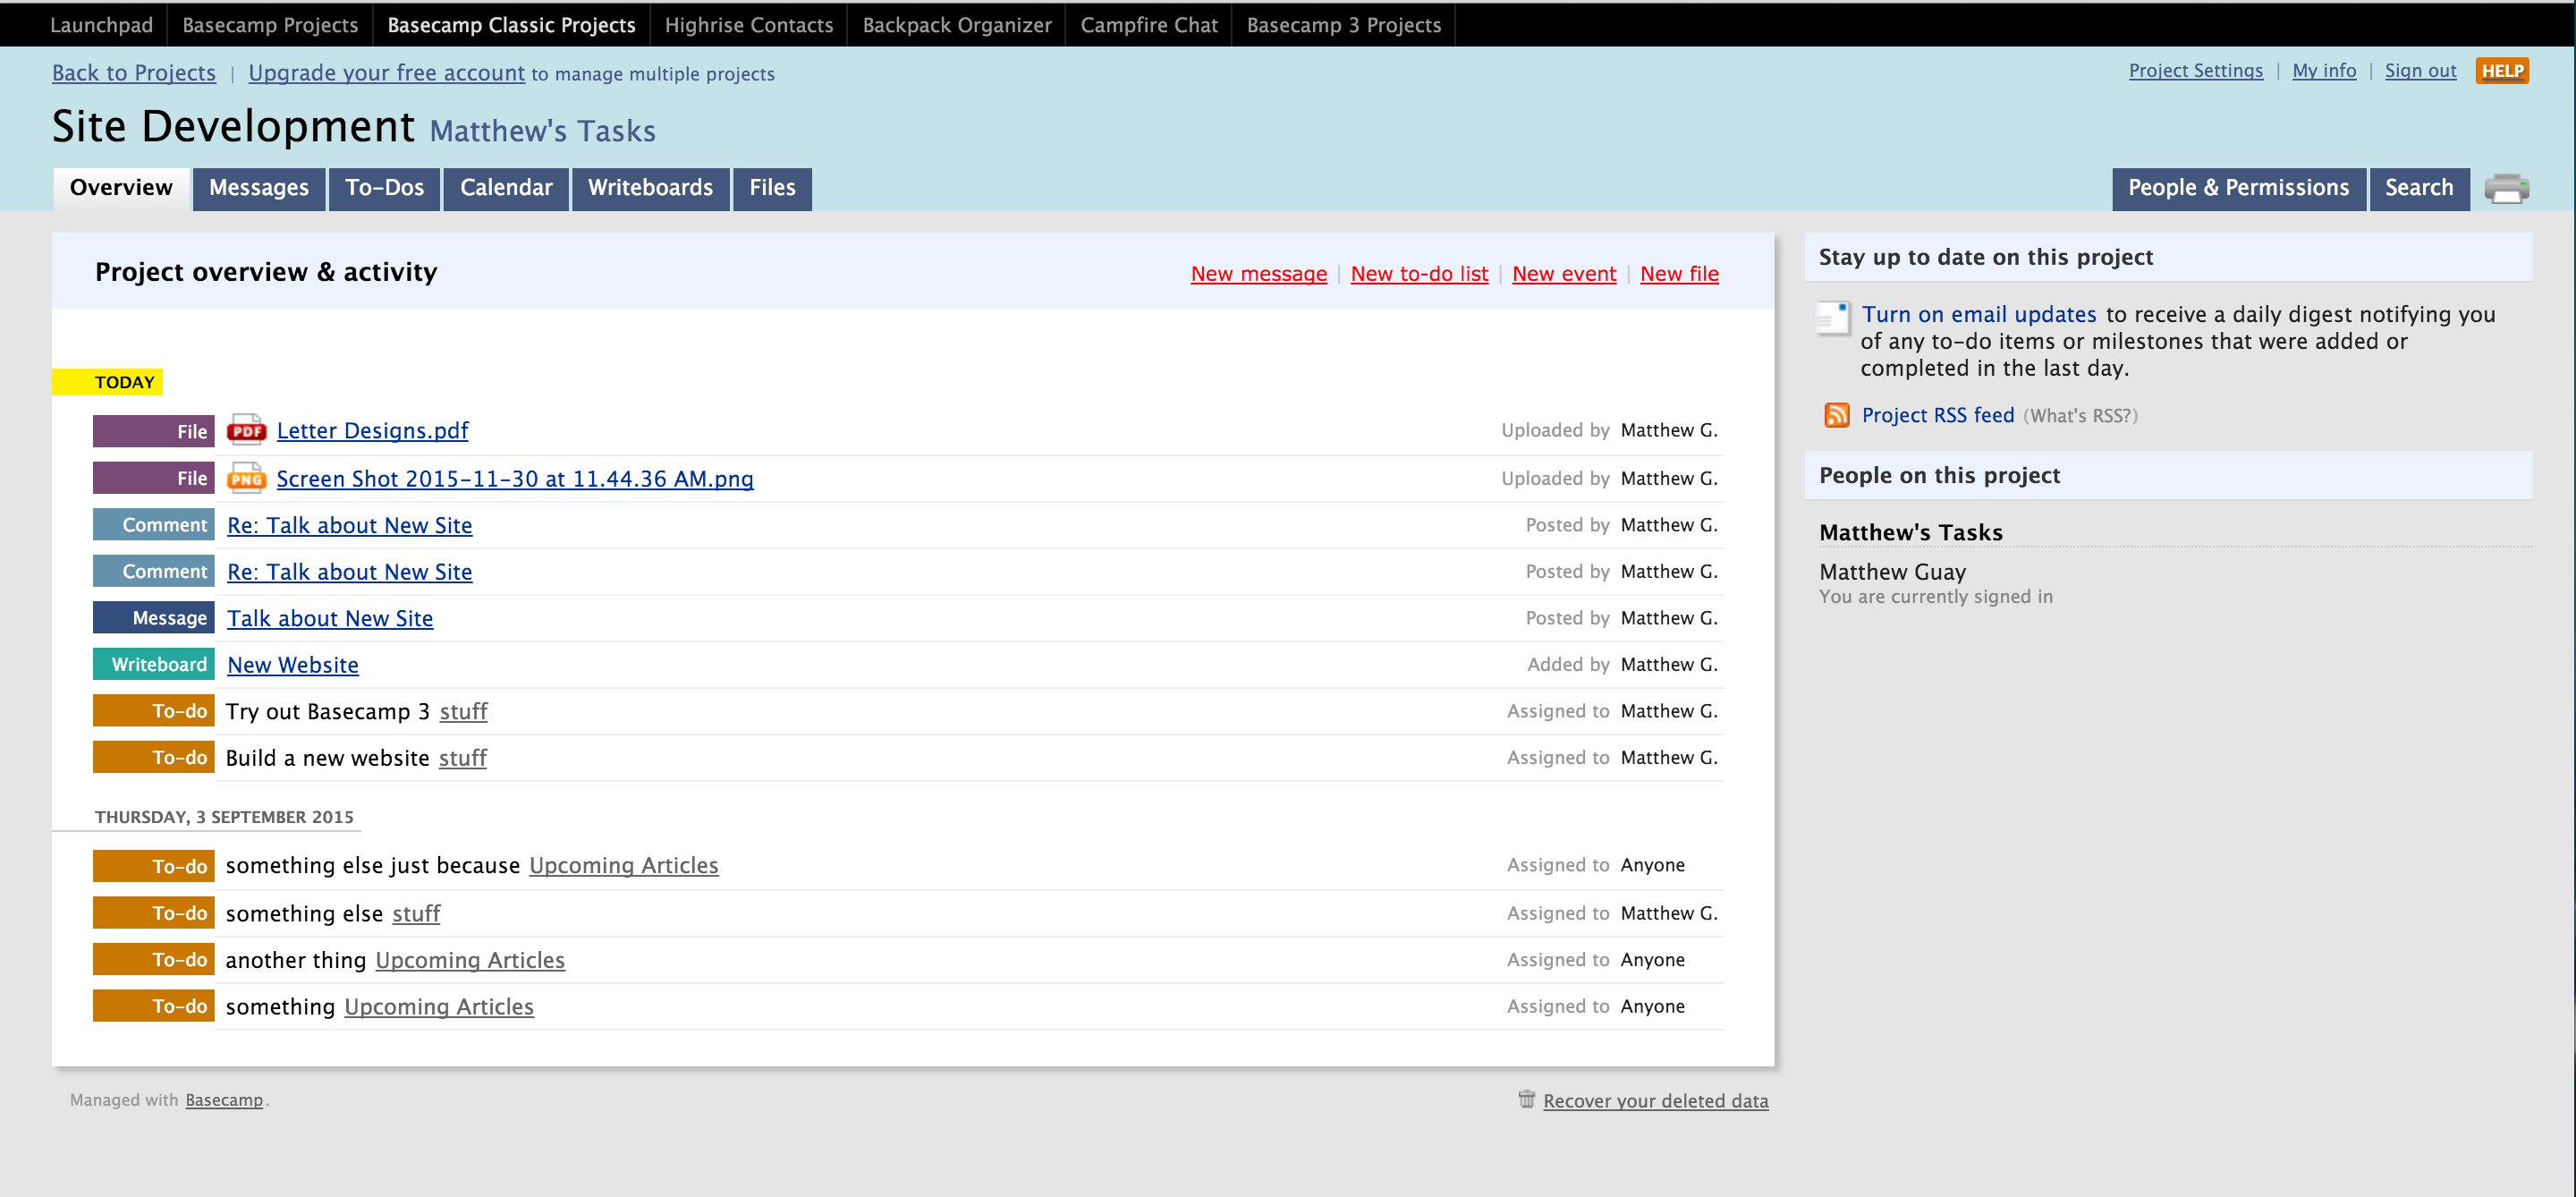Screen dimensions: 2576x1197
Task: Click the PNG icon beside Screen Shot file
Action: coord(246,478)
